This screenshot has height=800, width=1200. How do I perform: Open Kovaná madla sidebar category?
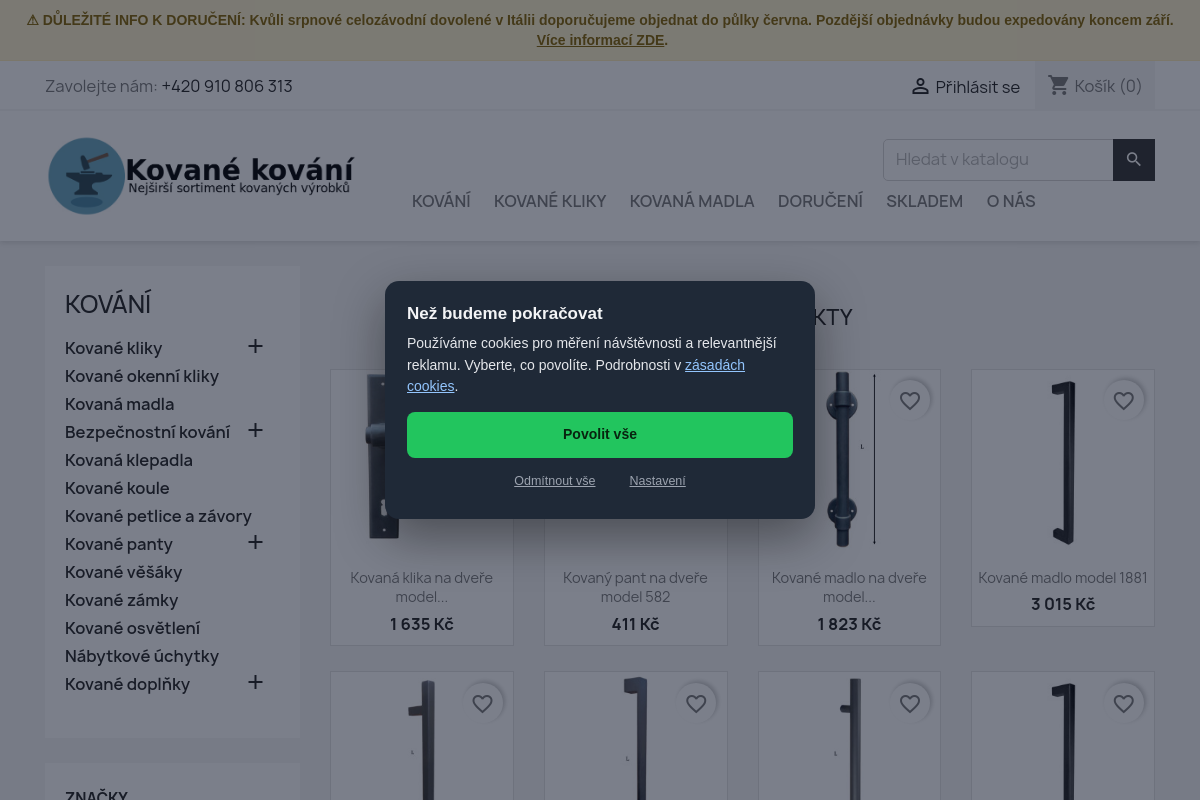(x=120, y=404)
